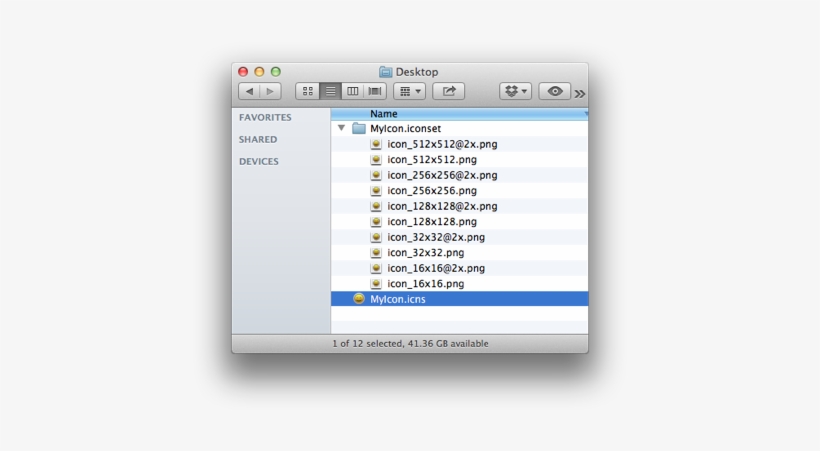
Task: Click the thumbnail icon of icon_256x256.png
Action: coord(376,190)
